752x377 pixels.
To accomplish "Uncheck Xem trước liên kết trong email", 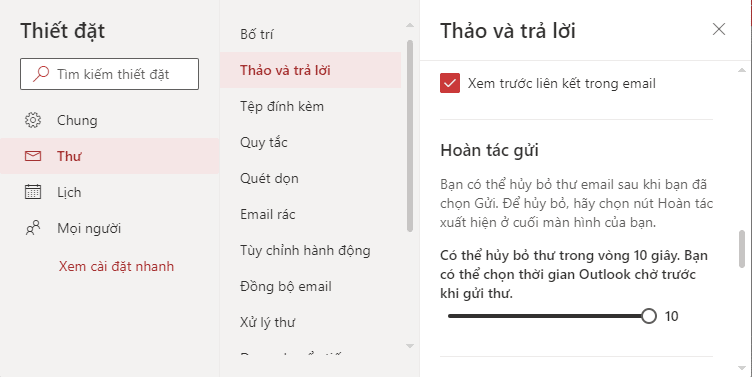I will [x=450, y=83].
